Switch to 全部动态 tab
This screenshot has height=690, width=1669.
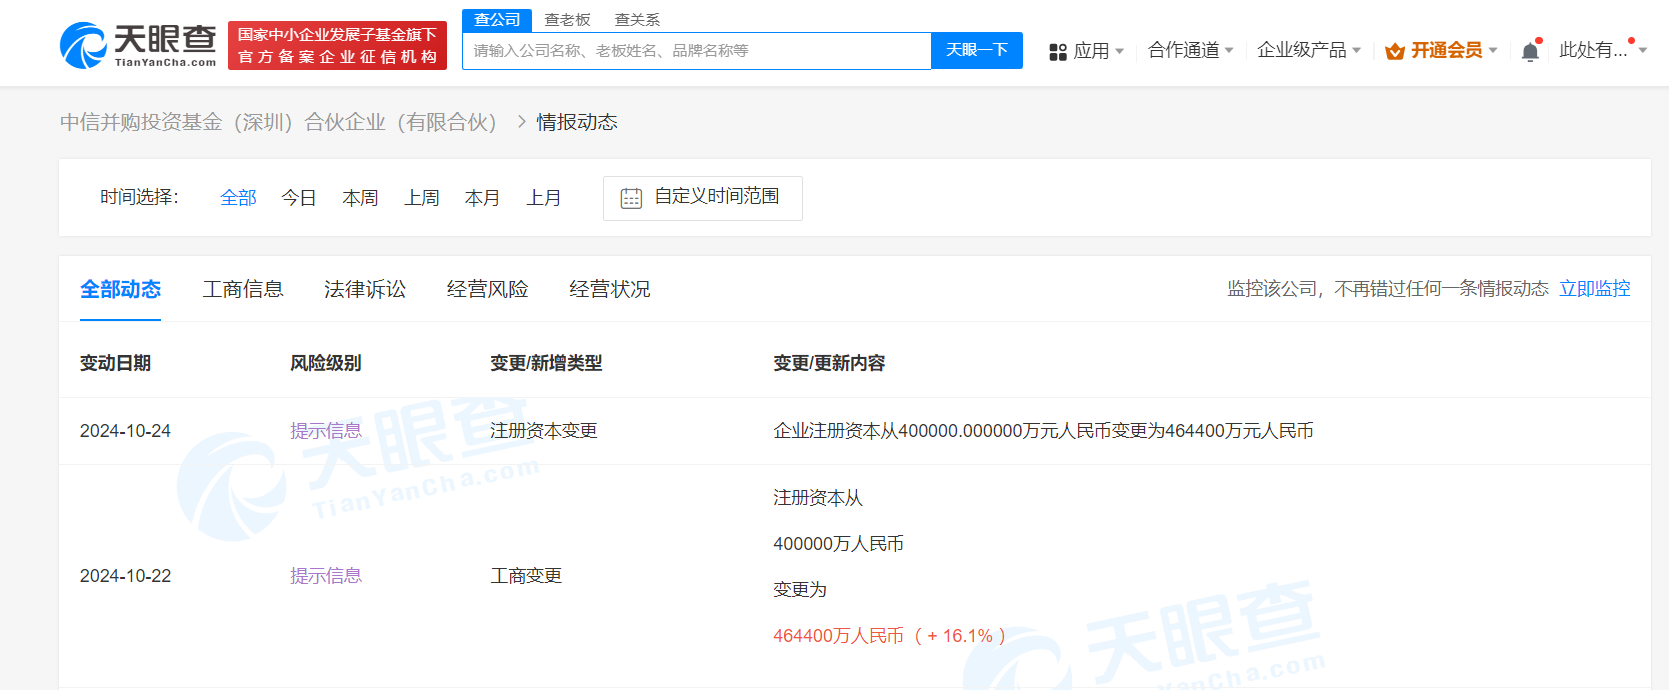pyautogui.click(x=120, y=289)
